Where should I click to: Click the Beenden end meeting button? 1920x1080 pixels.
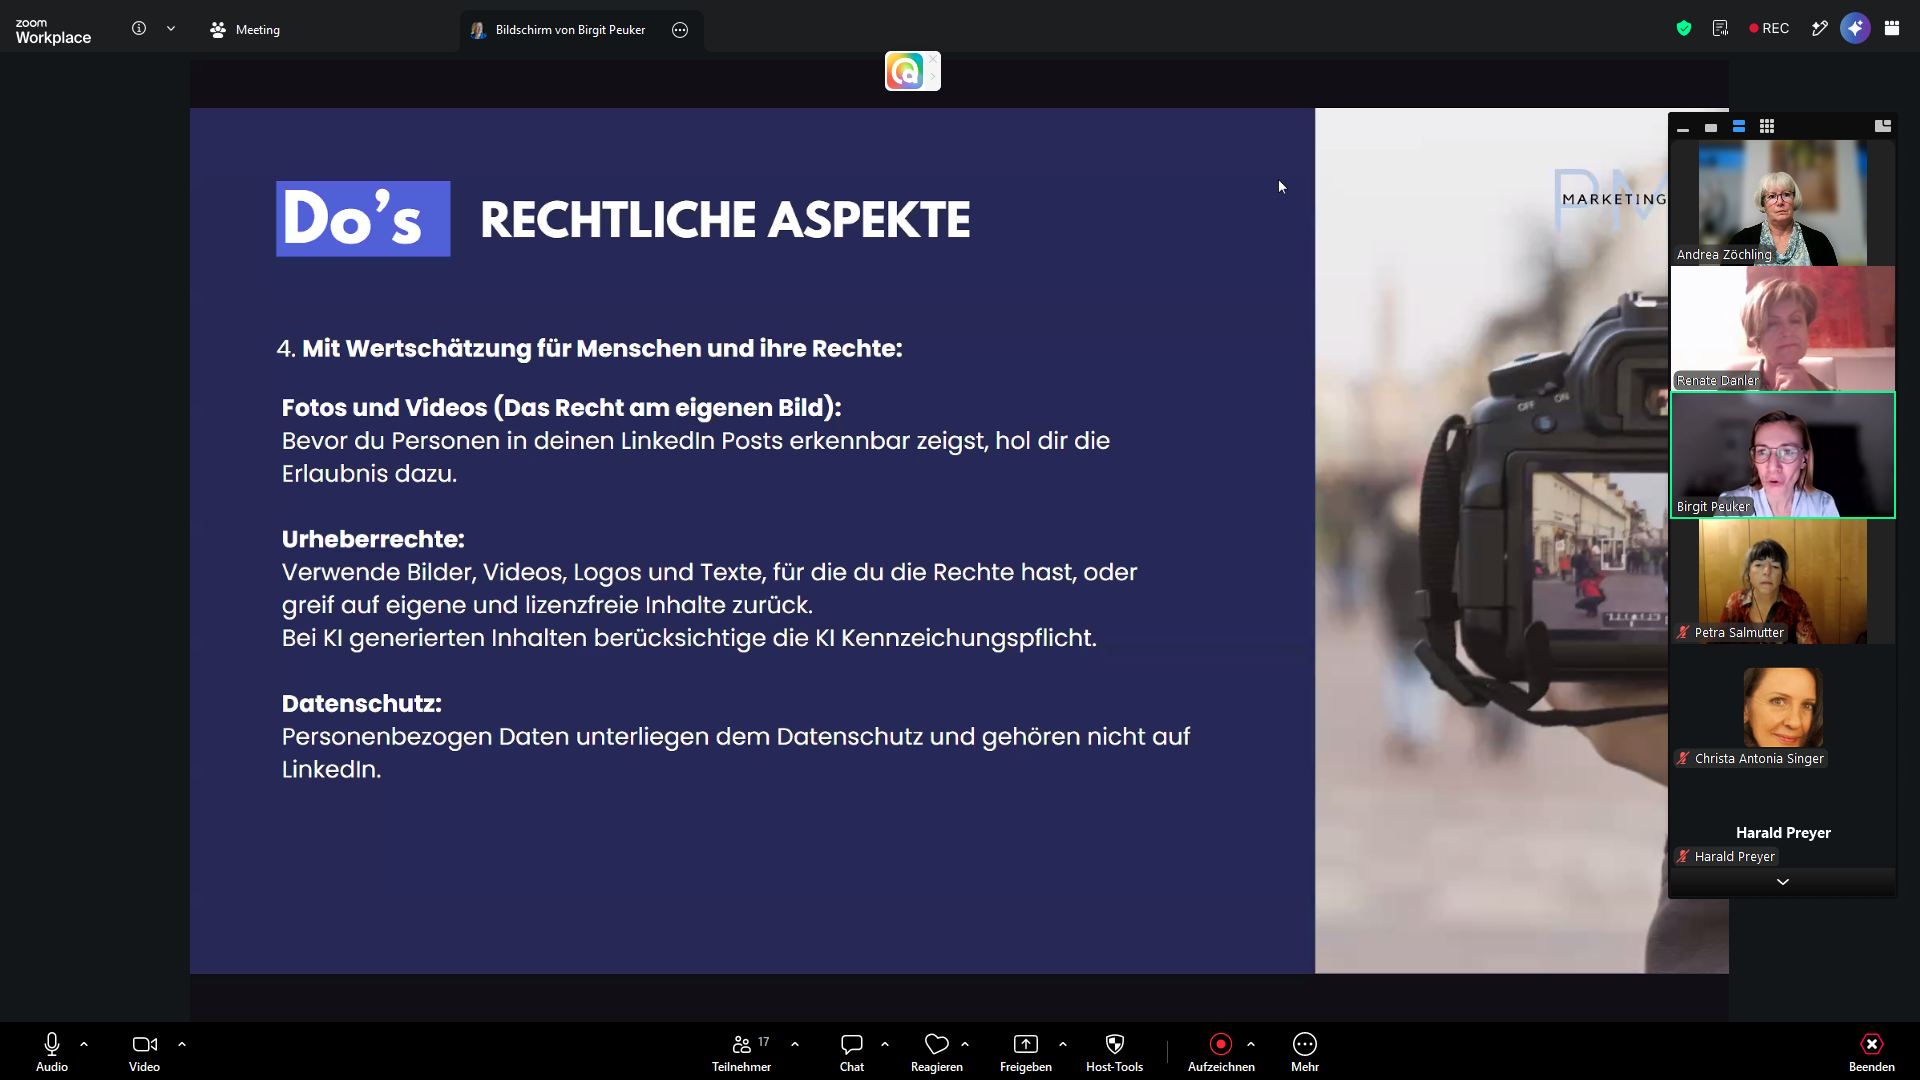[x=1871, y=1052]
